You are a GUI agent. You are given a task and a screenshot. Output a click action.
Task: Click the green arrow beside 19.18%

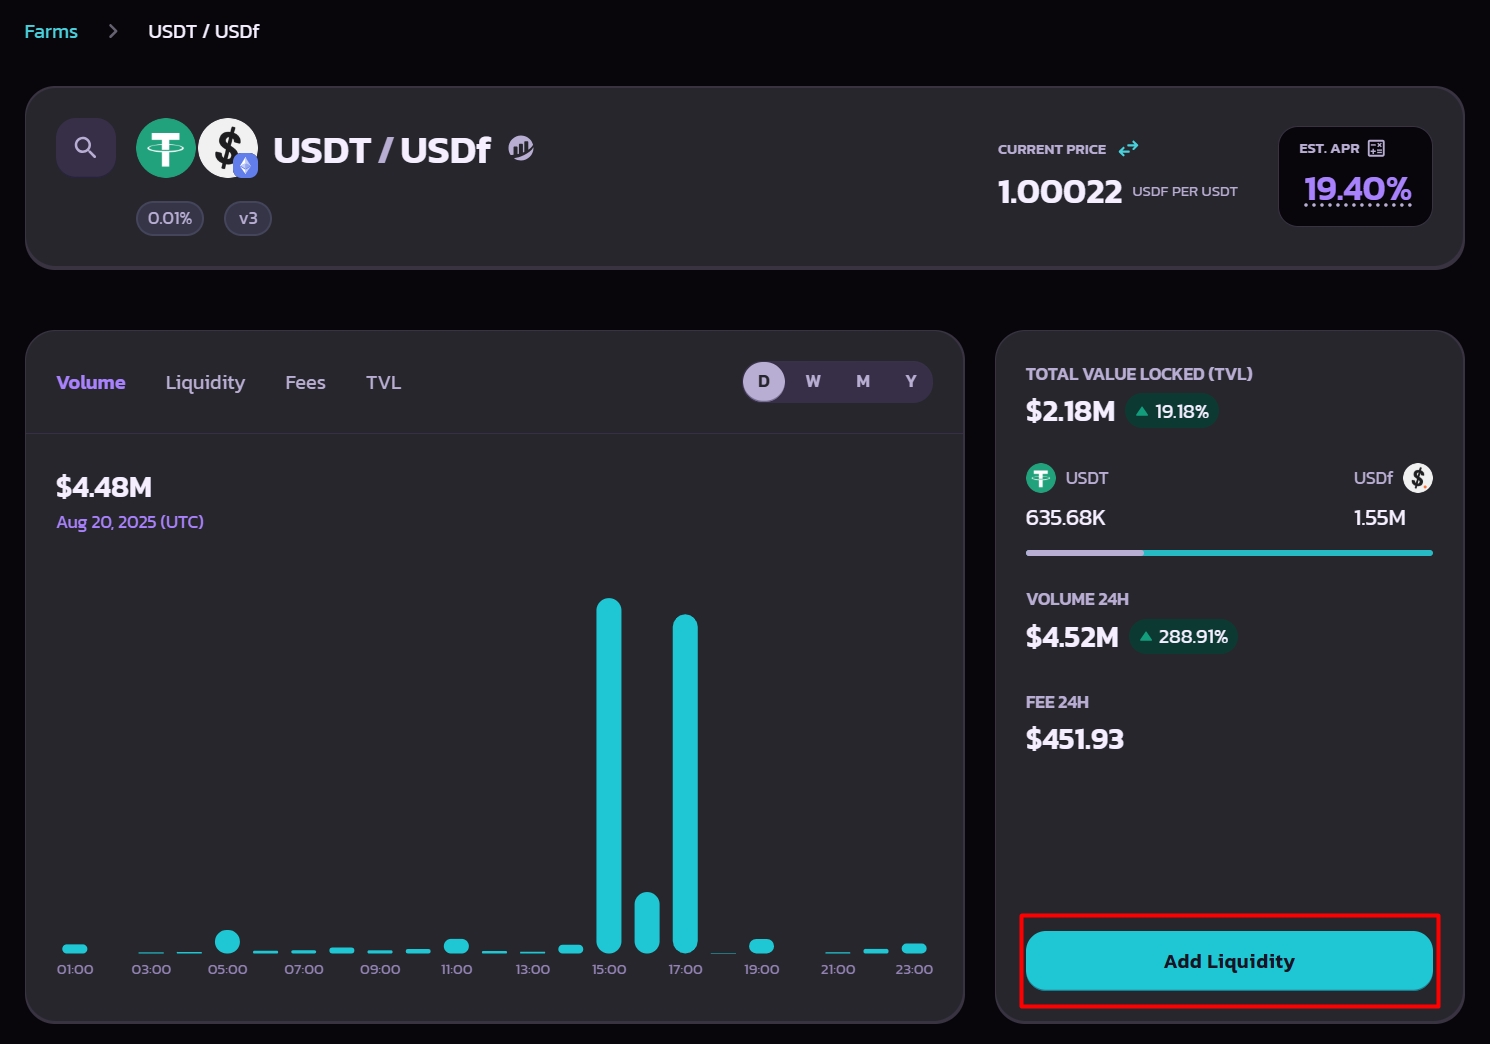[1142, 411]
